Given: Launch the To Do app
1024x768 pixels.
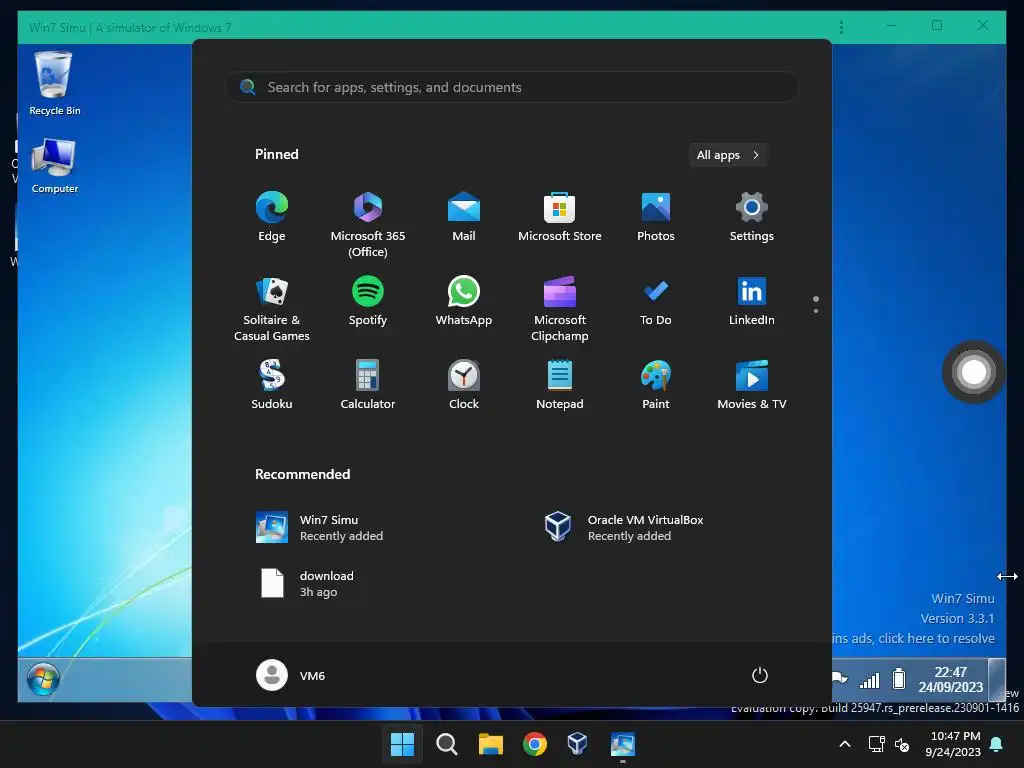Looking at the screenshot, I should coord(656,301).
